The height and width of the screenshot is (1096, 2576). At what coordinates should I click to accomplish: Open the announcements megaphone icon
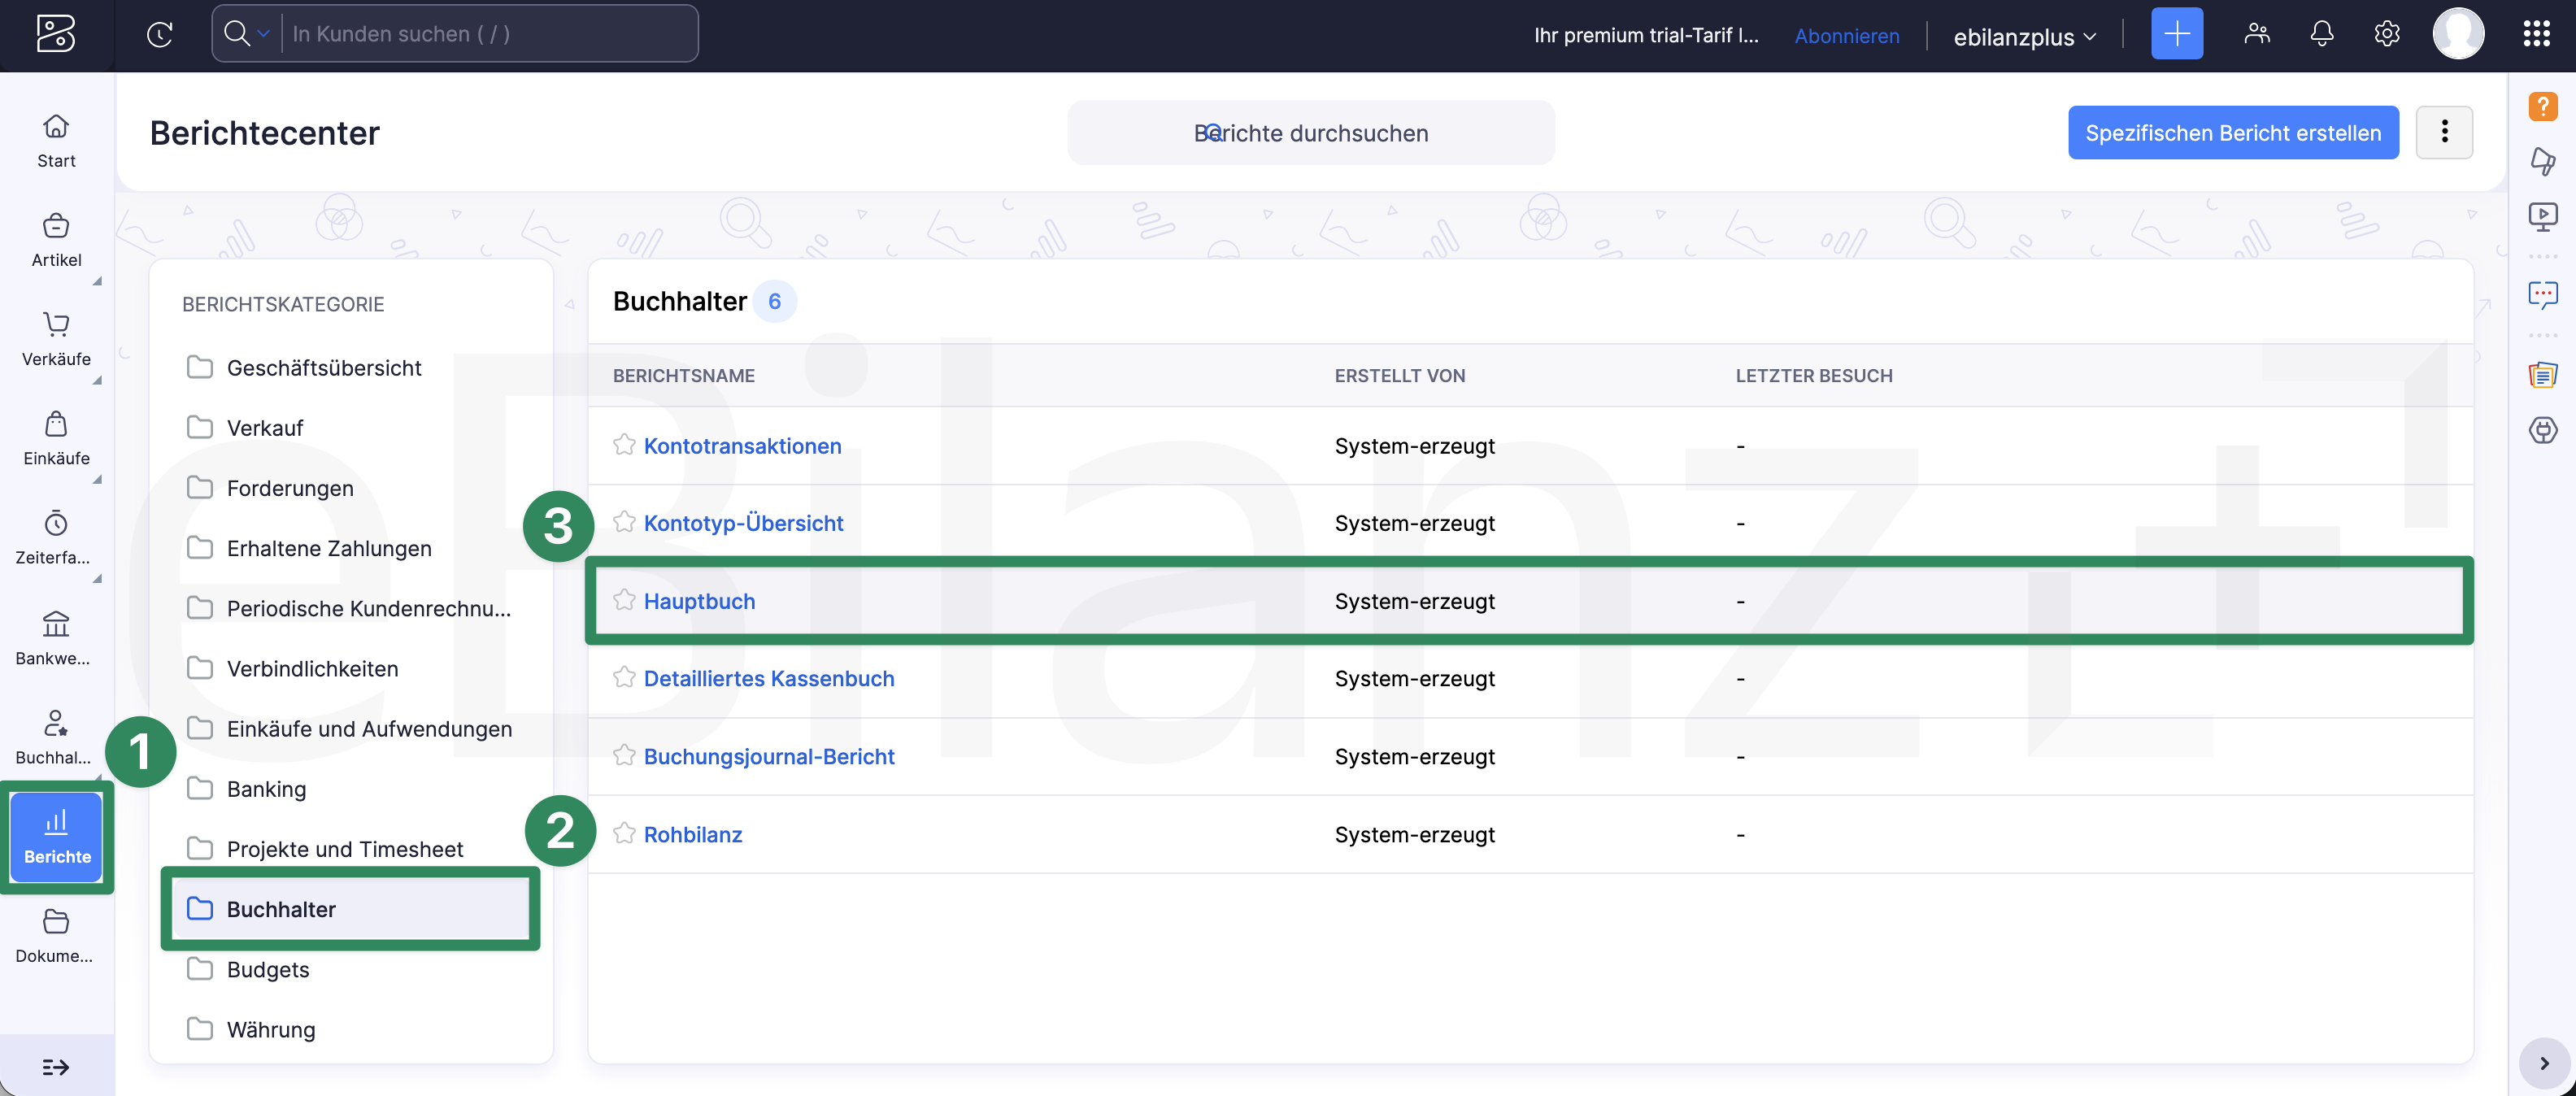click(2542, 161)
